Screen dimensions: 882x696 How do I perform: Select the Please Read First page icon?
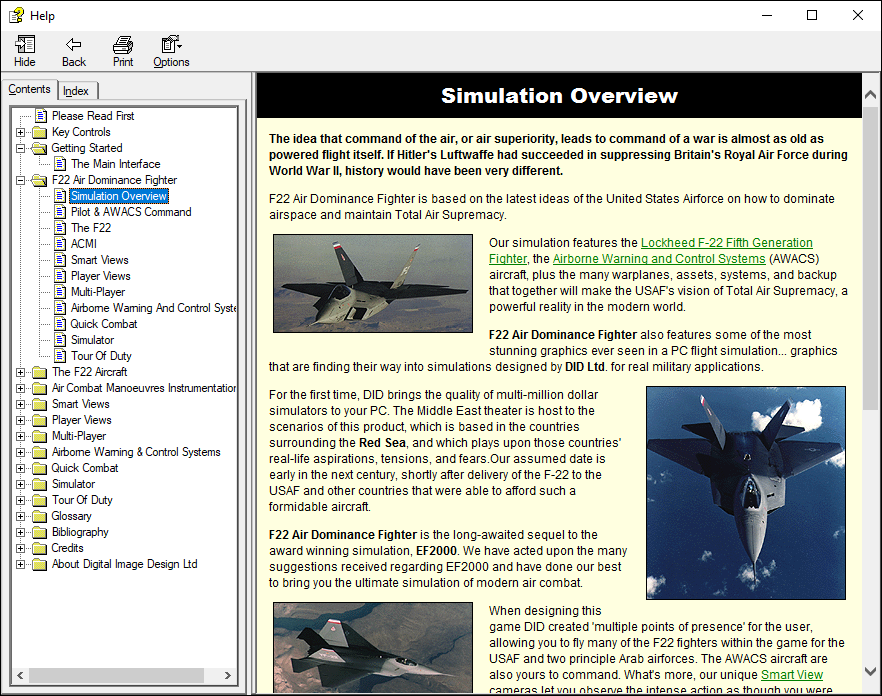coord(41,116)
